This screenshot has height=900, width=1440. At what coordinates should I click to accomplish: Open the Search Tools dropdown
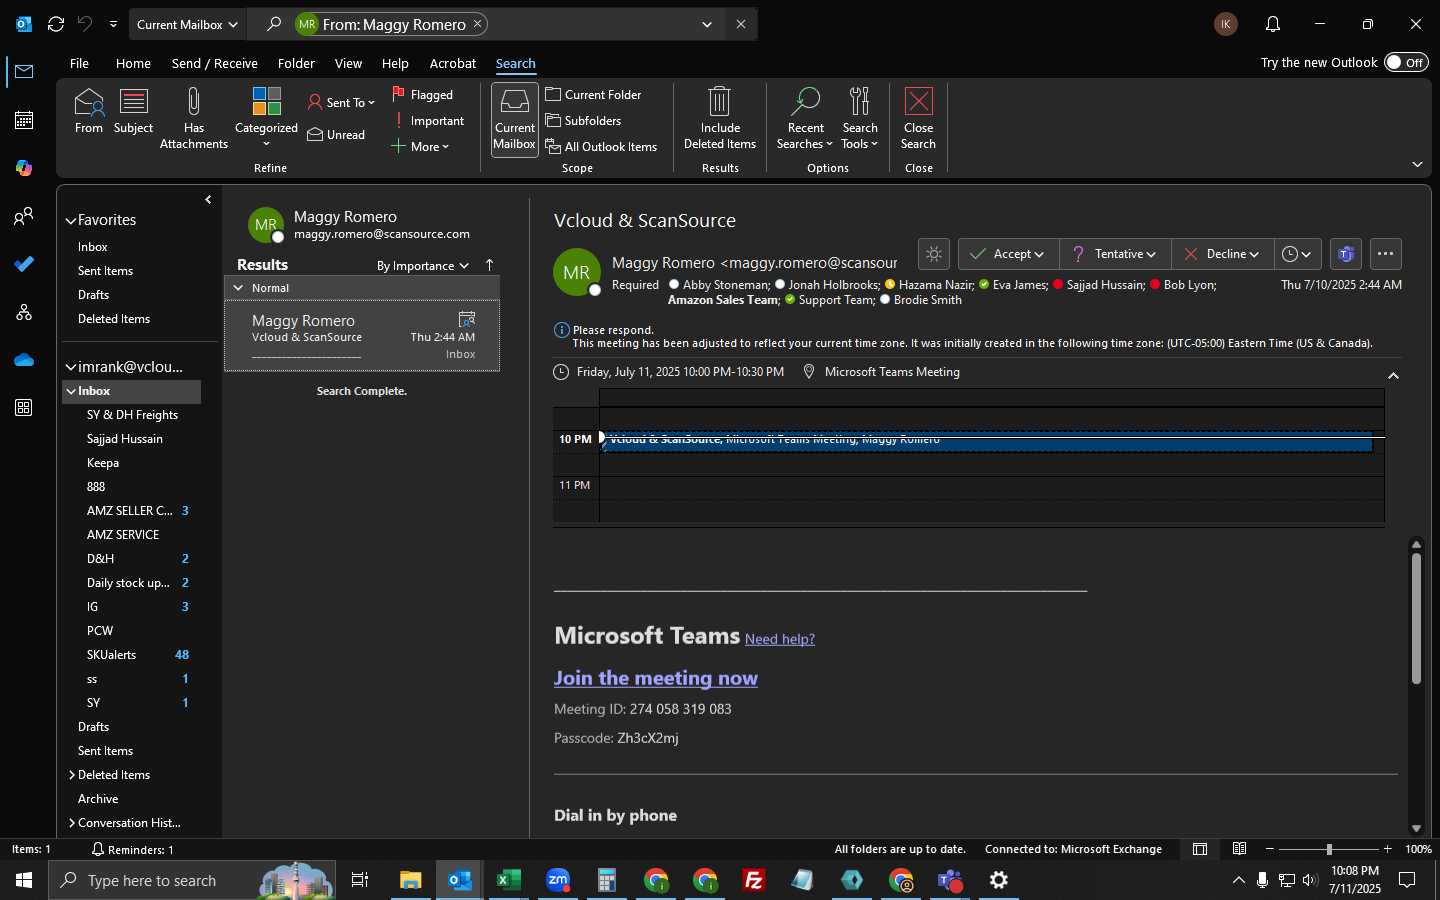860,119
